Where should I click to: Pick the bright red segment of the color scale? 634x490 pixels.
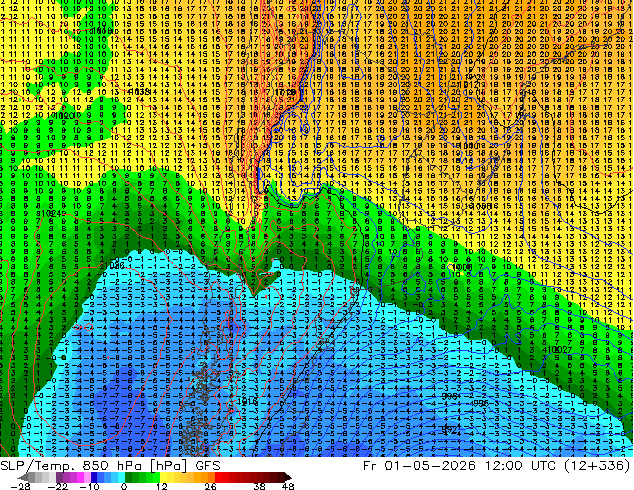[218, 477]
